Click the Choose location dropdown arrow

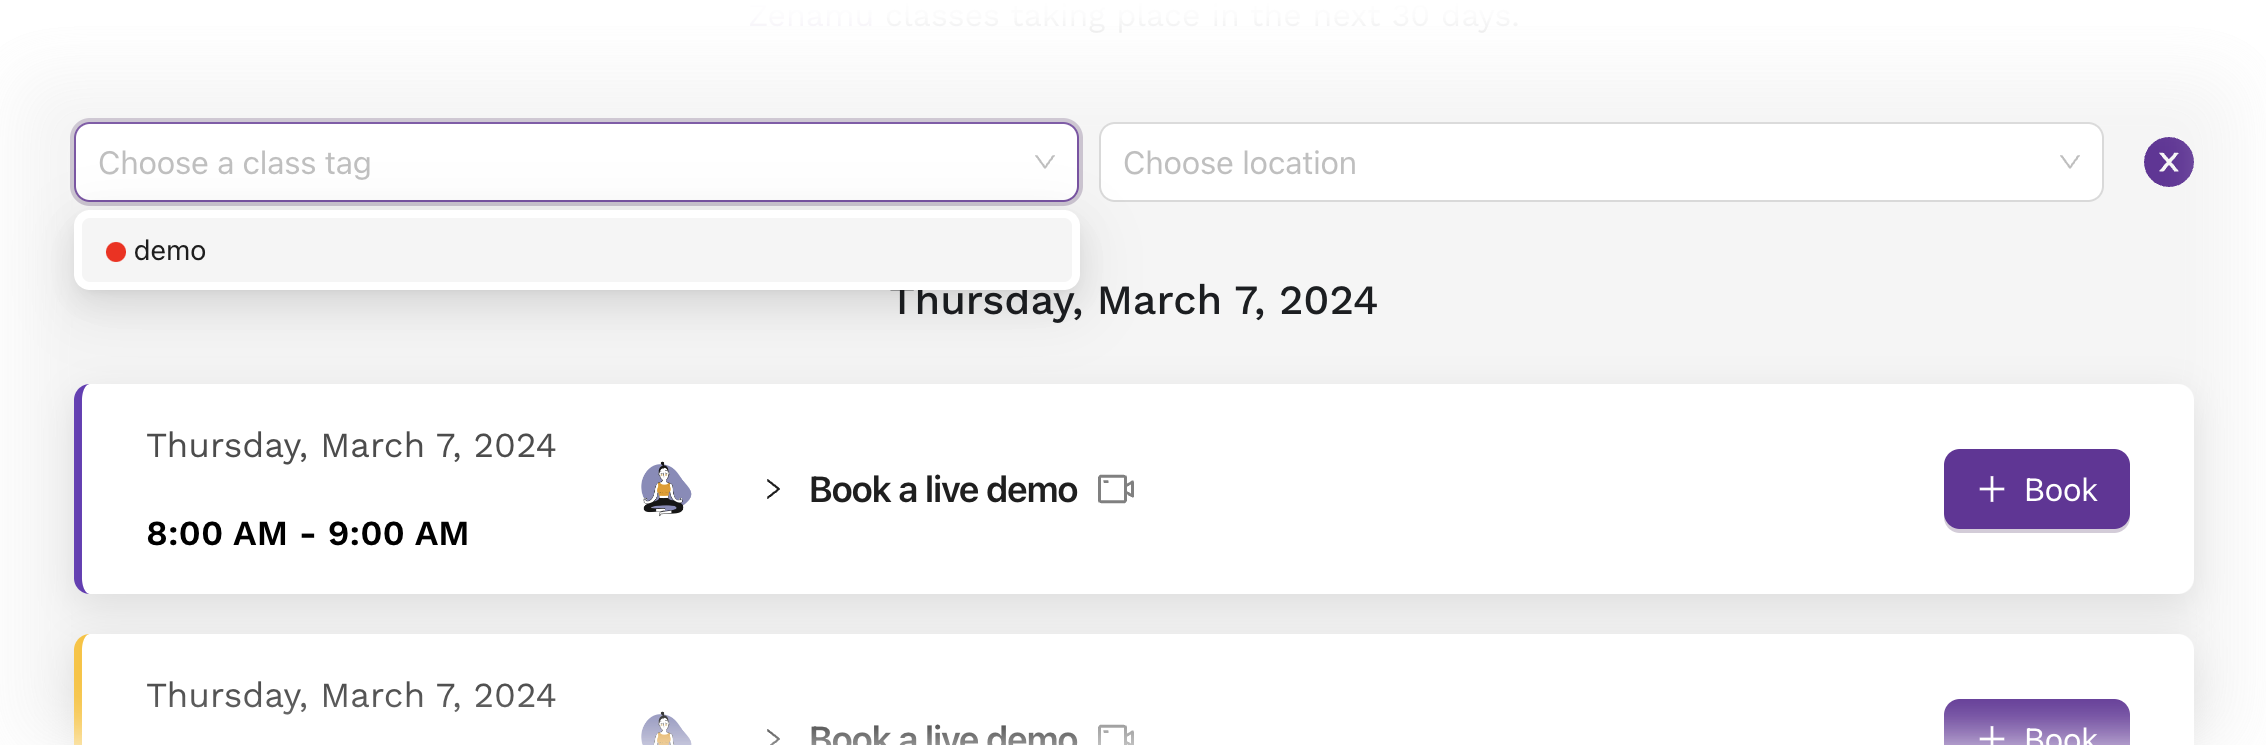[2070, 162]
